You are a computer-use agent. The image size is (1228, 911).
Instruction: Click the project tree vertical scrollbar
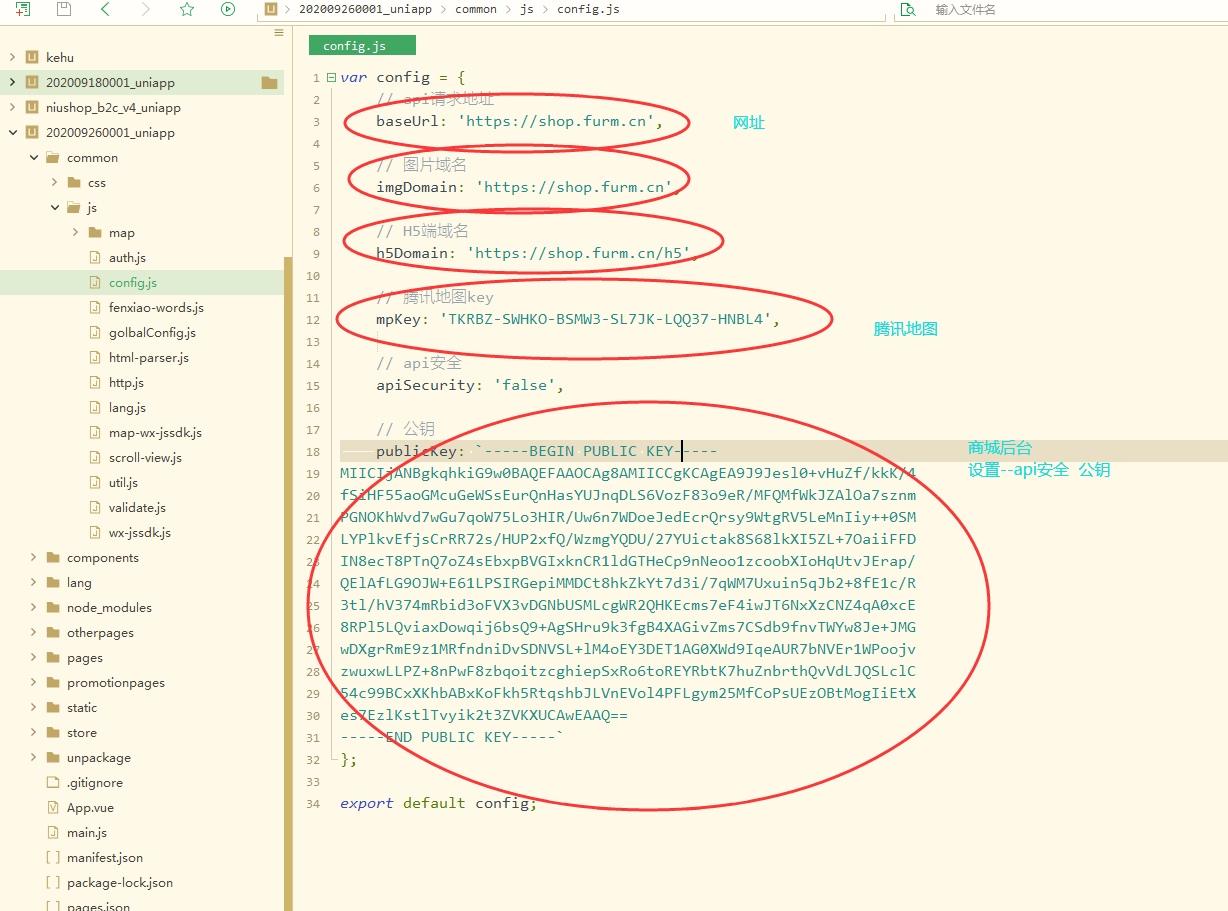click(x=289, y=580)
